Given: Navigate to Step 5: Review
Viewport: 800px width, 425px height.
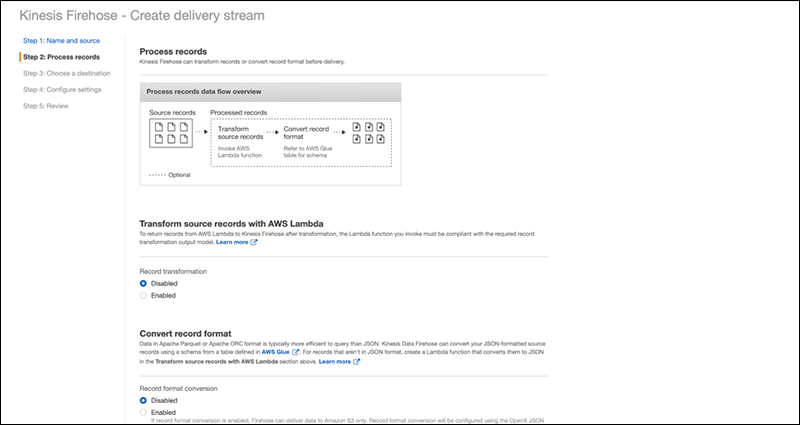Looking at the screenshot, I should click(x=47, y=105).
